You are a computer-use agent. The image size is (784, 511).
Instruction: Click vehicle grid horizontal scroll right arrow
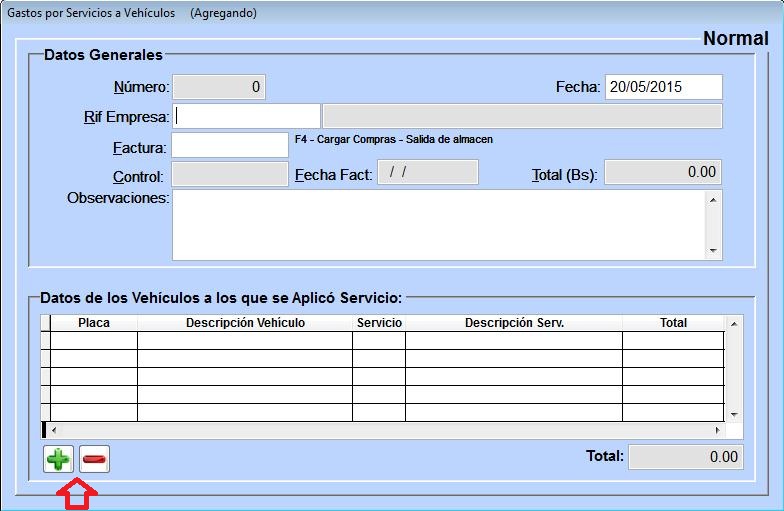tap(718, 430)
